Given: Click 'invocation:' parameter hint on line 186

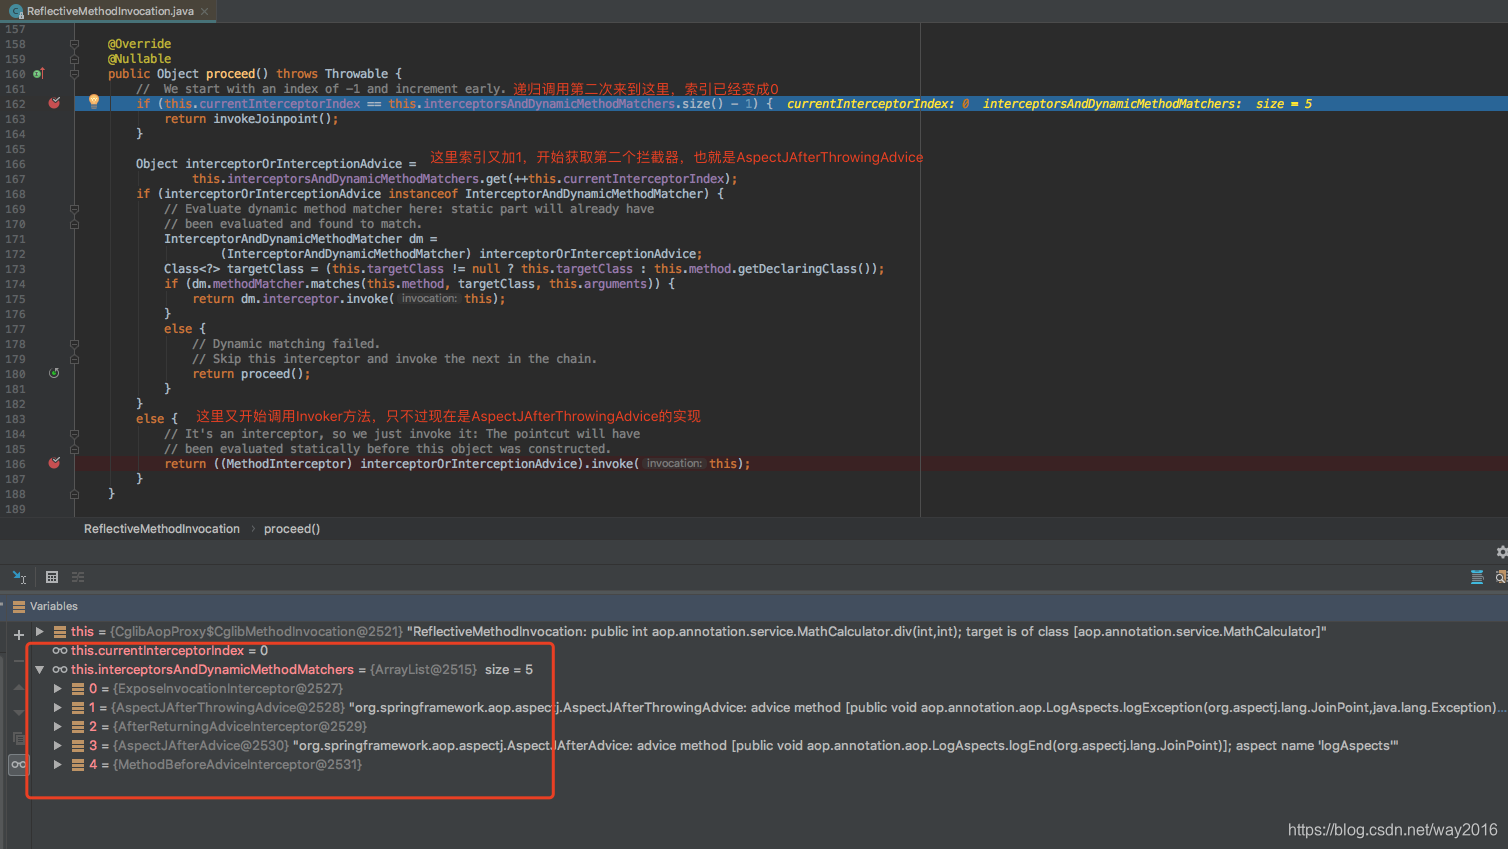Looking at the screenshot, I should (x=675, y=464).
